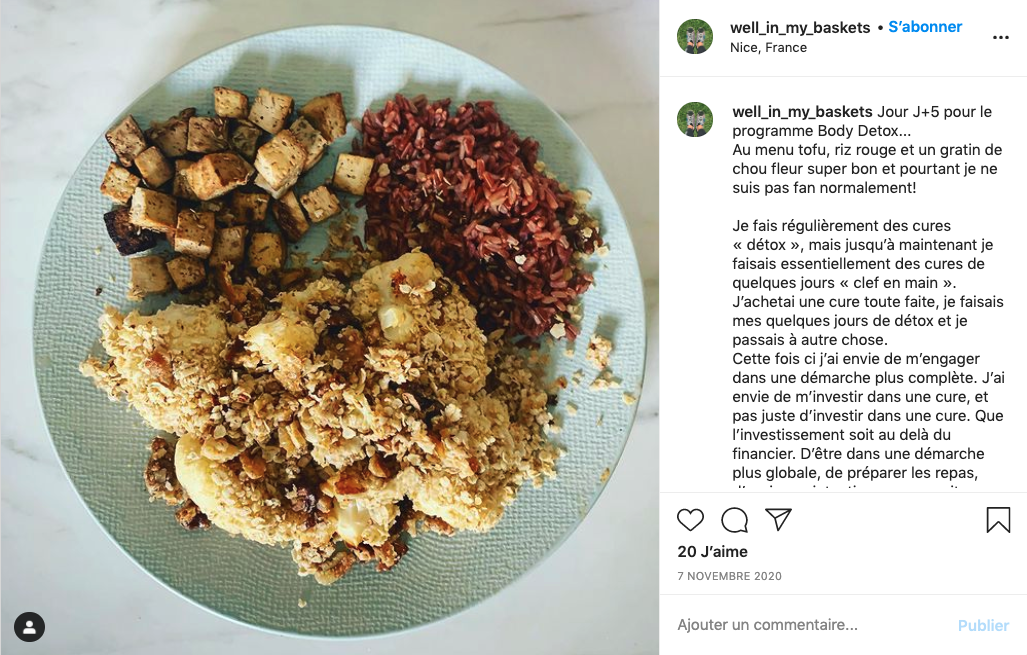
Task: Show tagged people icon on photo
Action: tap(29, 627)
